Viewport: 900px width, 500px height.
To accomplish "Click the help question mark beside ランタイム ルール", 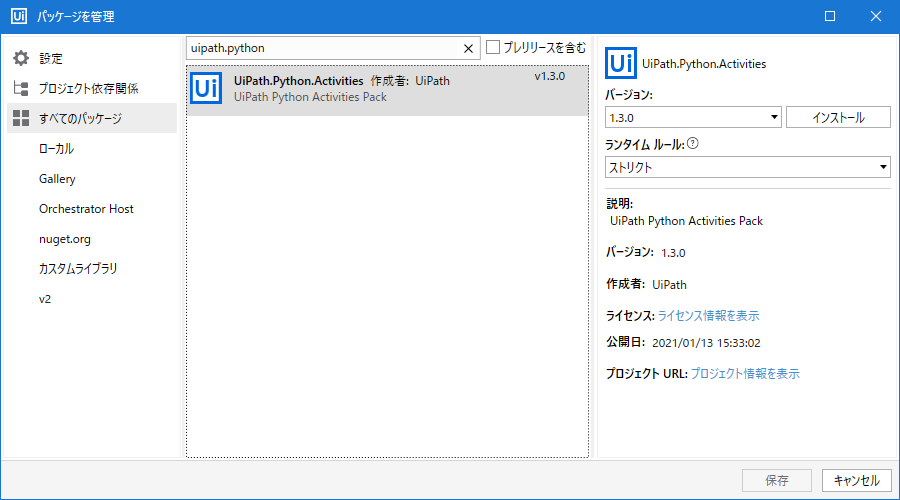I will pyautogui.click(x=693, y=144).
